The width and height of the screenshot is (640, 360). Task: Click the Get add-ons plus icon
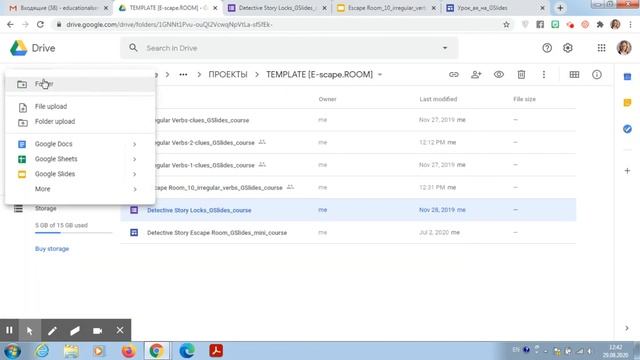click(627, 171)
